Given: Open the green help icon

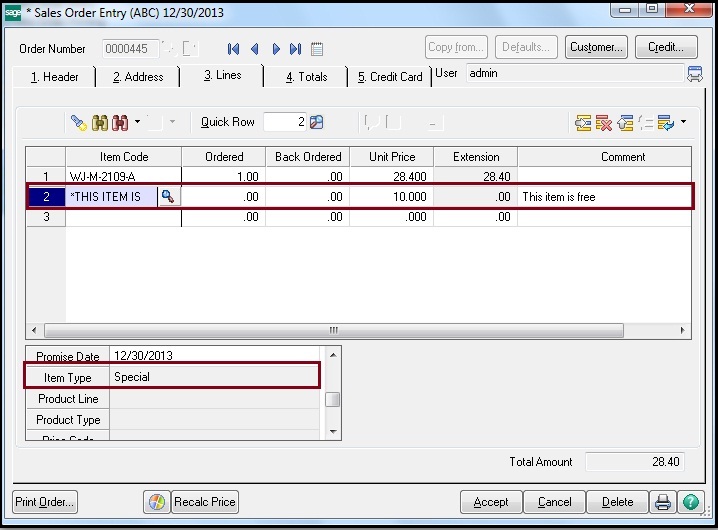Looking at the screenshot, I should [691, 502].
